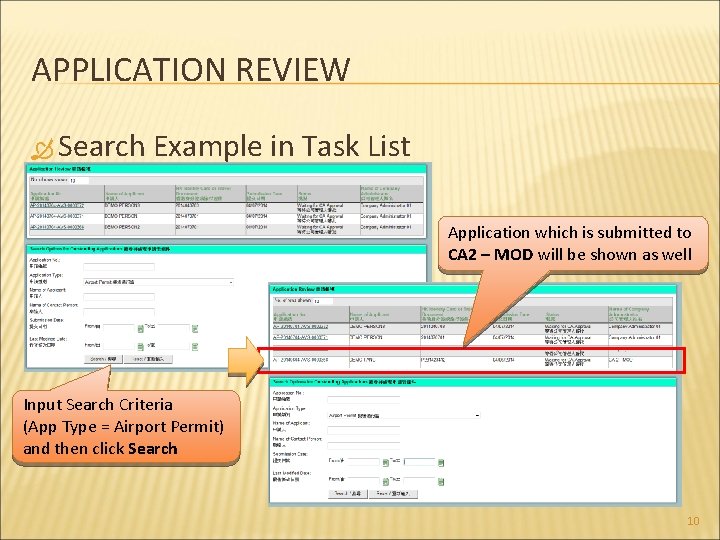Image resolution: width=720 pixels, height=540 pixels.
Task: Open application link in DEMO PERSON1 row, before-search list
Action: (x=57, y=205)
